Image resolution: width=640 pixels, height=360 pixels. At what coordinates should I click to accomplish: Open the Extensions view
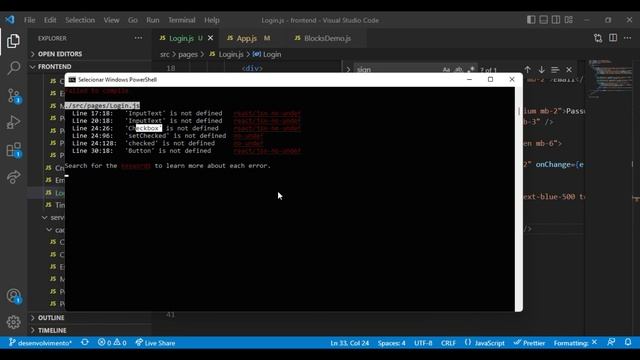14,150
